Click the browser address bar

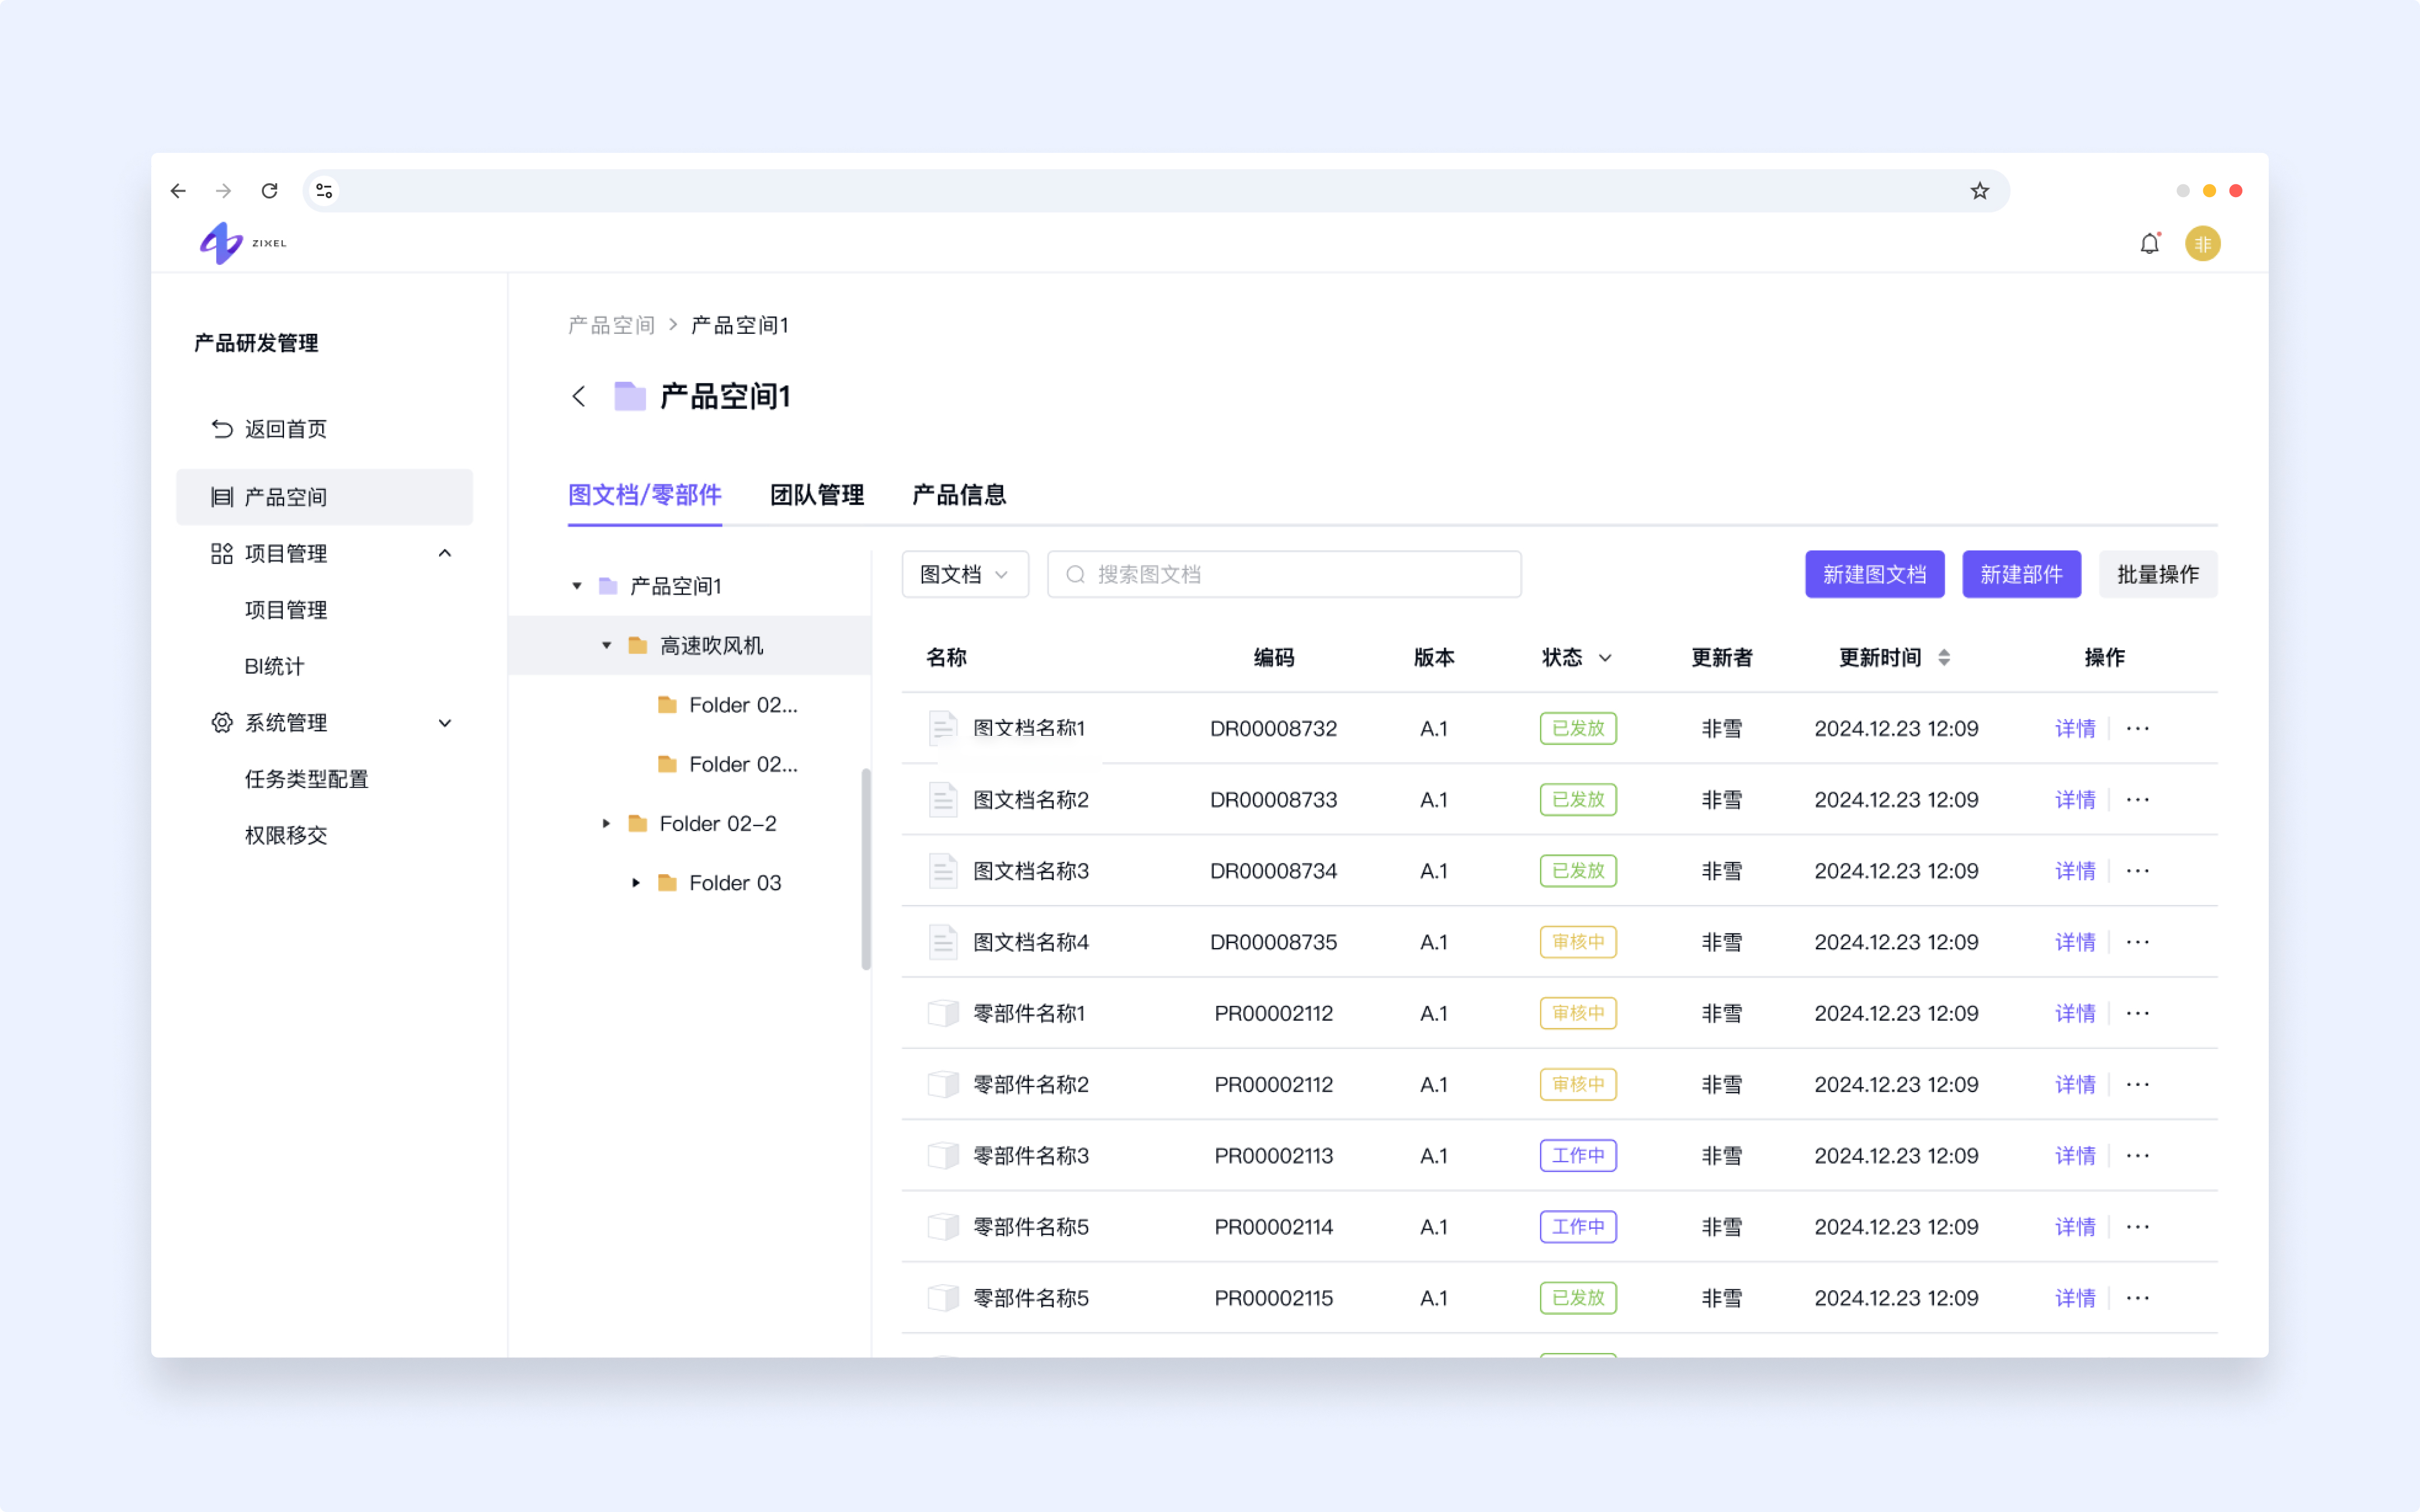coord(1155,191)
